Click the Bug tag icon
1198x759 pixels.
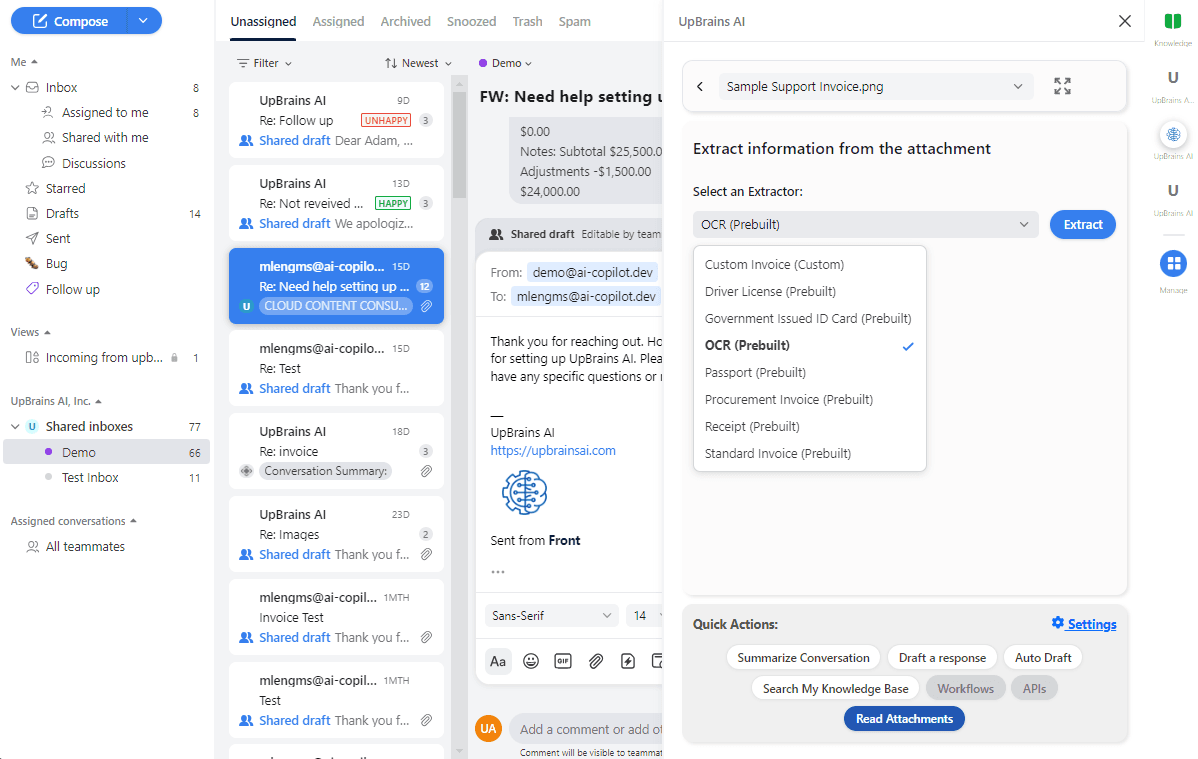point(32,264)
